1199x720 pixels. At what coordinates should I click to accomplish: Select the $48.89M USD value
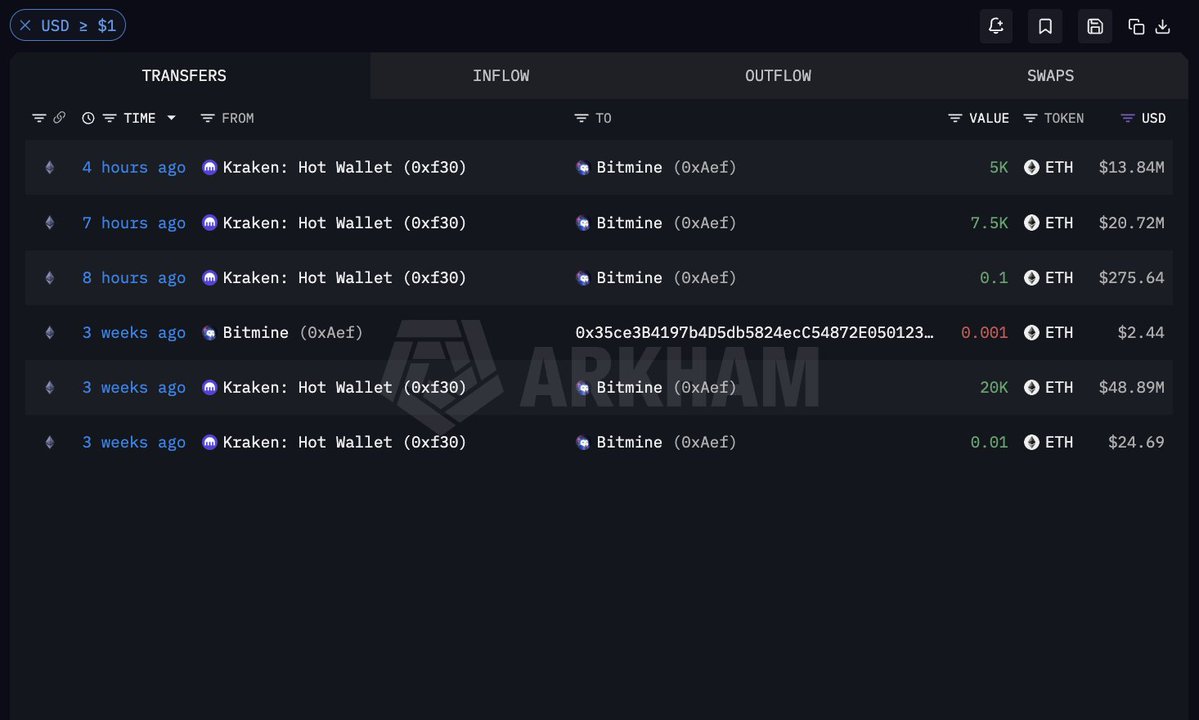coord(1131,388)
